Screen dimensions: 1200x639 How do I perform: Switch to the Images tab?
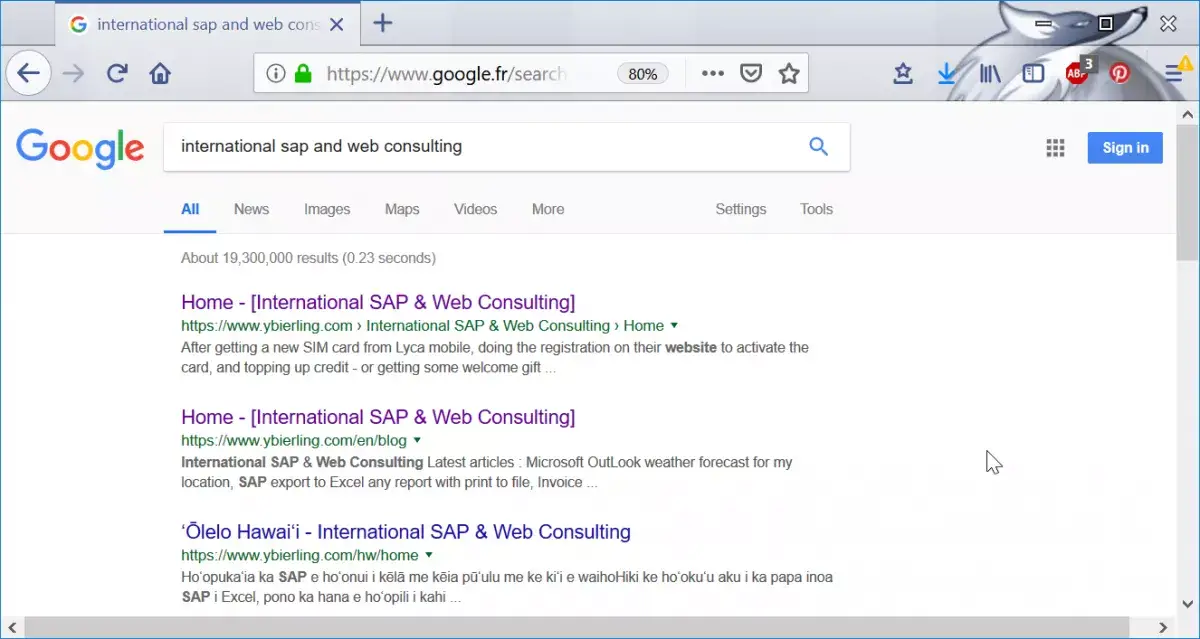pos(327,209)
